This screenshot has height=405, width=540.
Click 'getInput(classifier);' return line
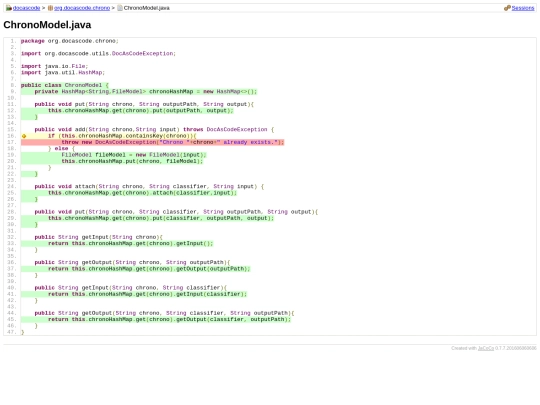click(x=134, y=294)
